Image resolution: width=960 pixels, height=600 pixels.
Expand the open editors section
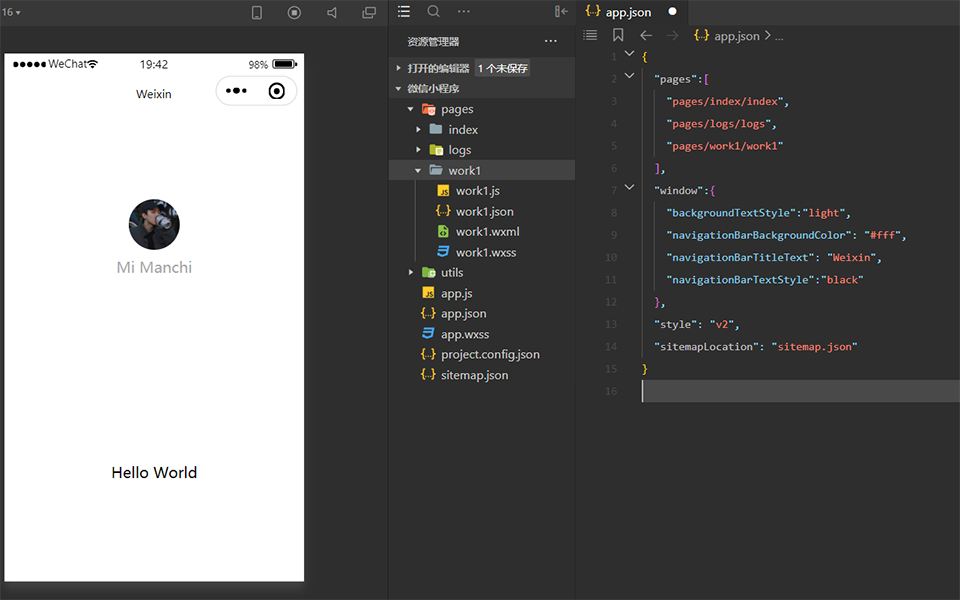pyautogui.click(x=399, y=68)
